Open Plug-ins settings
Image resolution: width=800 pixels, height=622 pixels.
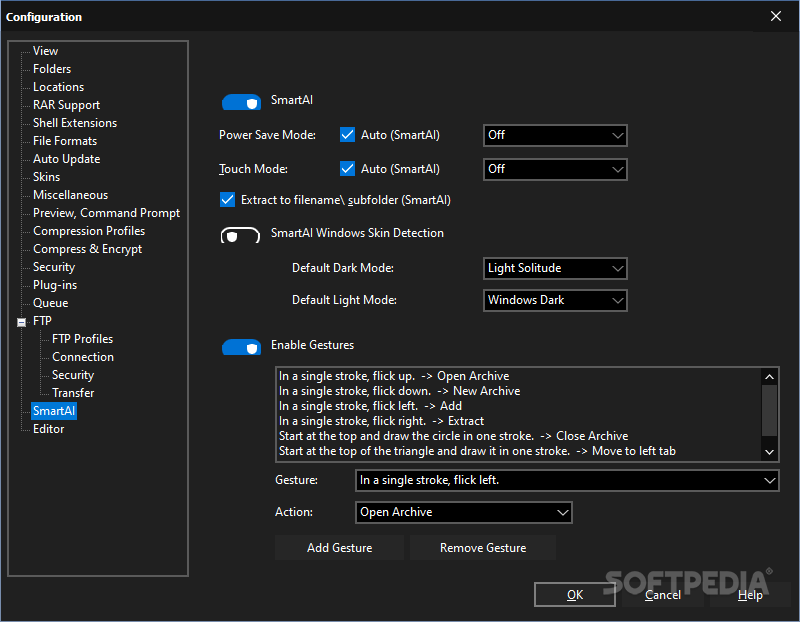click(55, 285)
